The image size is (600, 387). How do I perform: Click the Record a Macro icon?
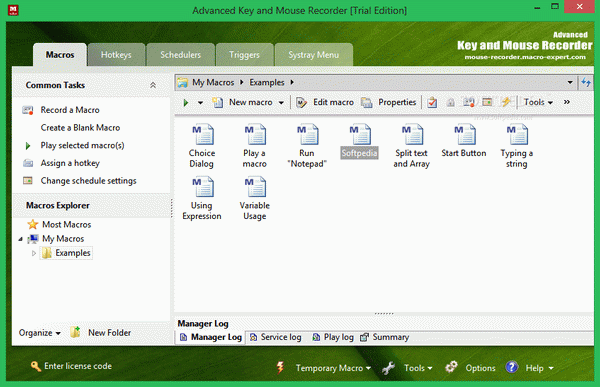(x=28, y=110)
